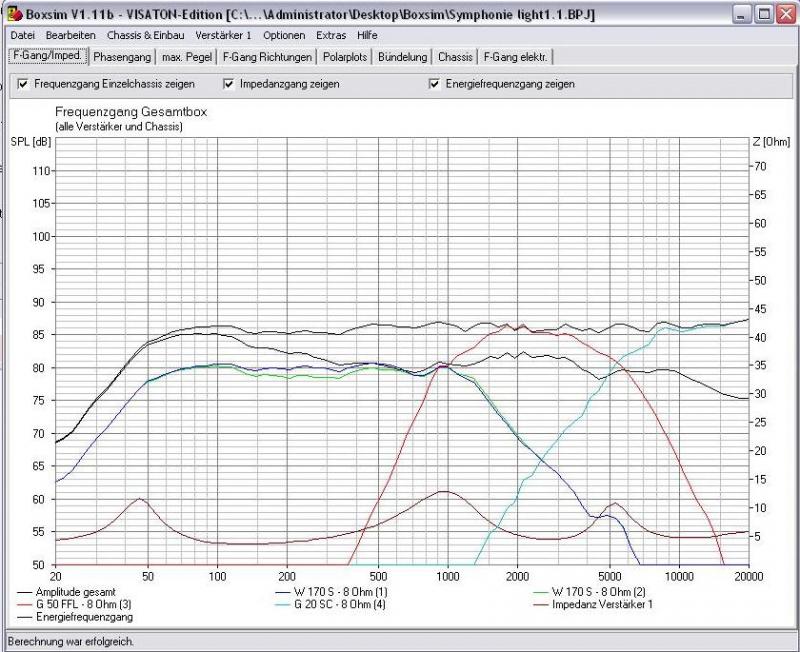
Task: Open the Datei menu
Action: 22,35
